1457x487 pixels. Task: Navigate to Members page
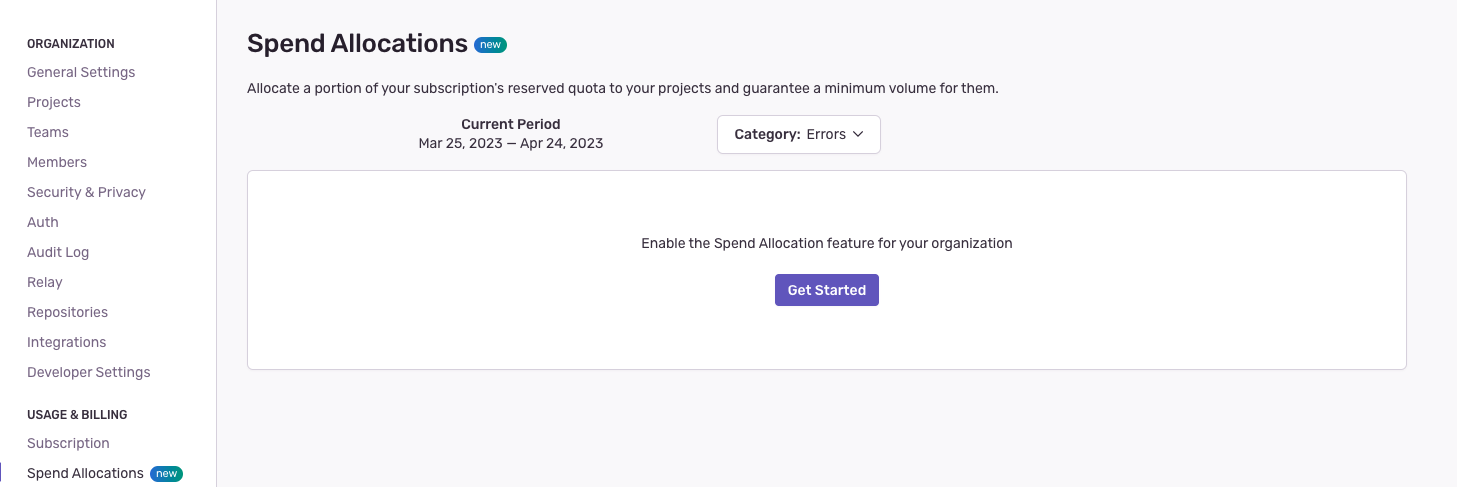coord(57,162)
